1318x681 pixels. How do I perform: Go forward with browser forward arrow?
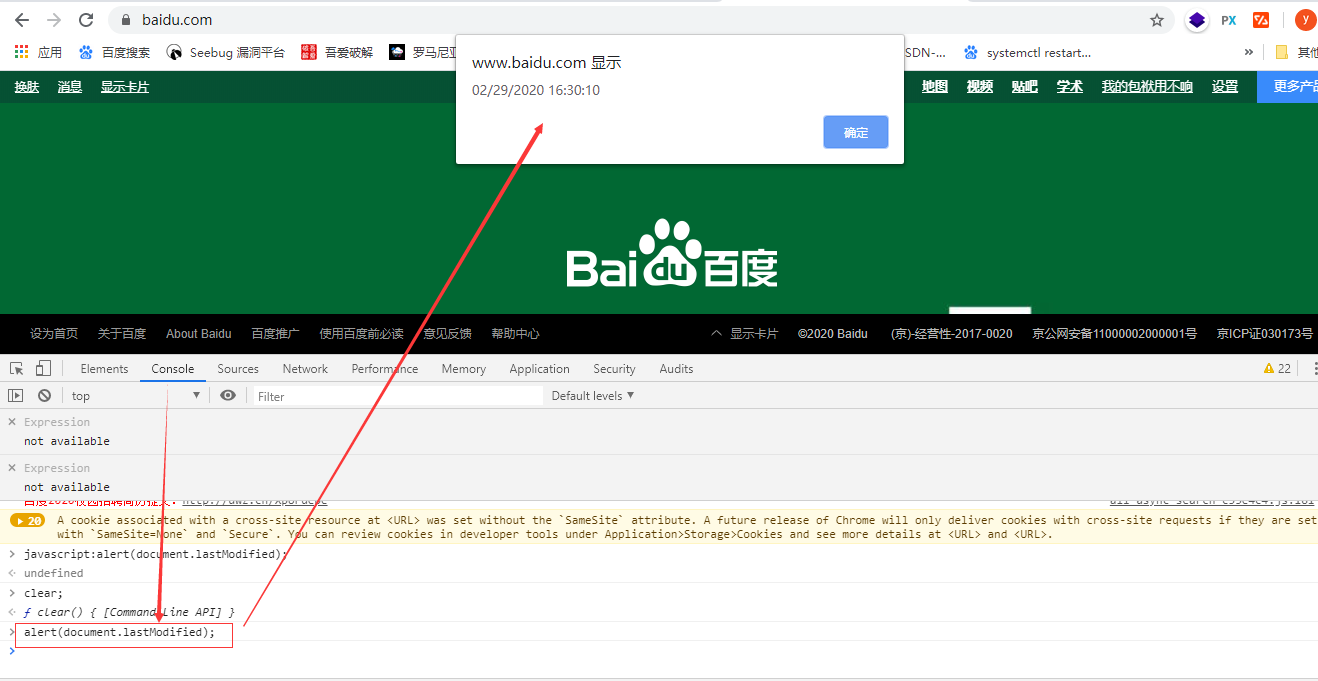(x=54, y=20)
